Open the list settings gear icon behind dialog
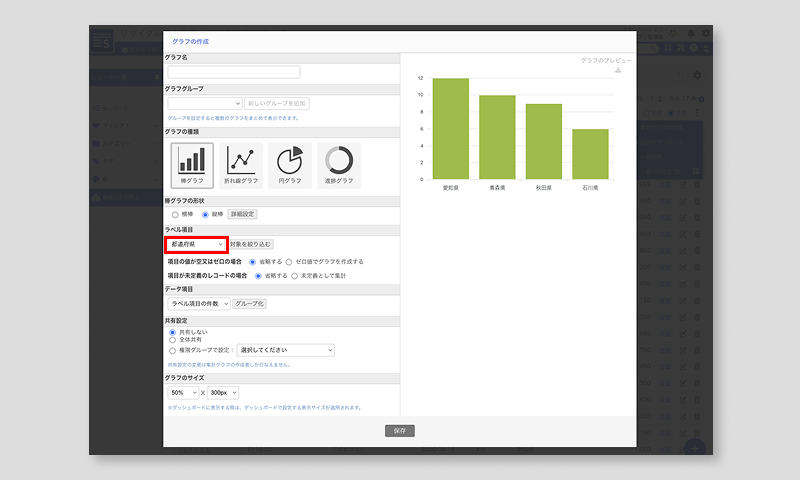Image resolution: width=800 pixels, height=480 pixels. click(697, 75)
